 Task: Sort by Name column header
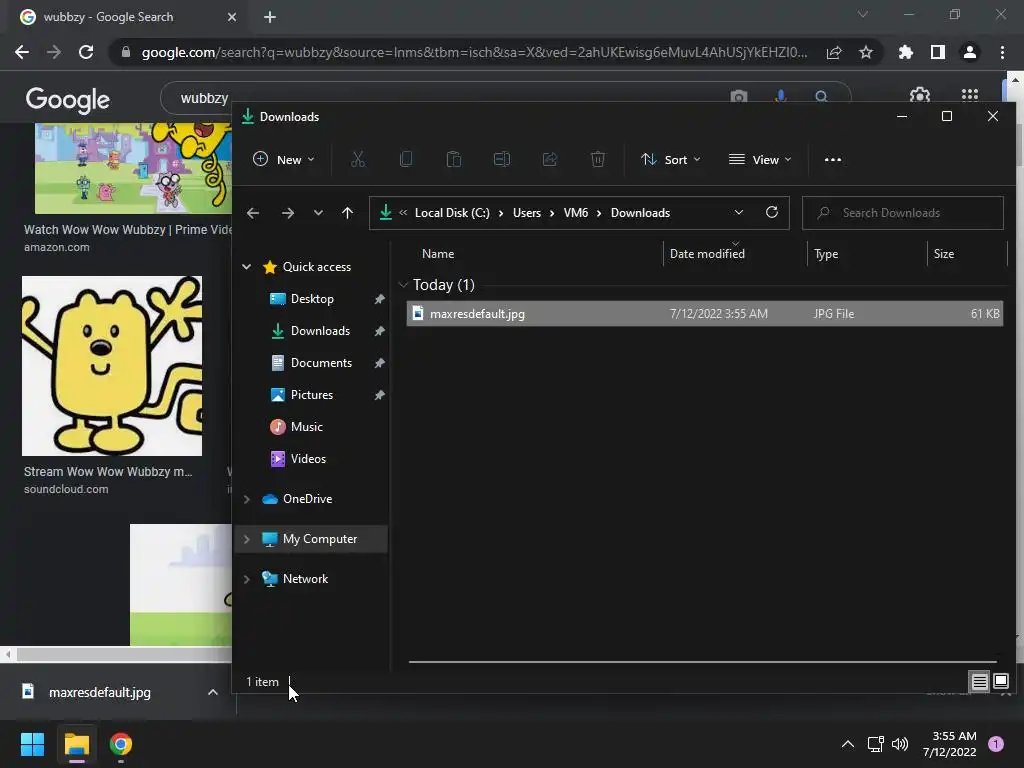(438, 254)
